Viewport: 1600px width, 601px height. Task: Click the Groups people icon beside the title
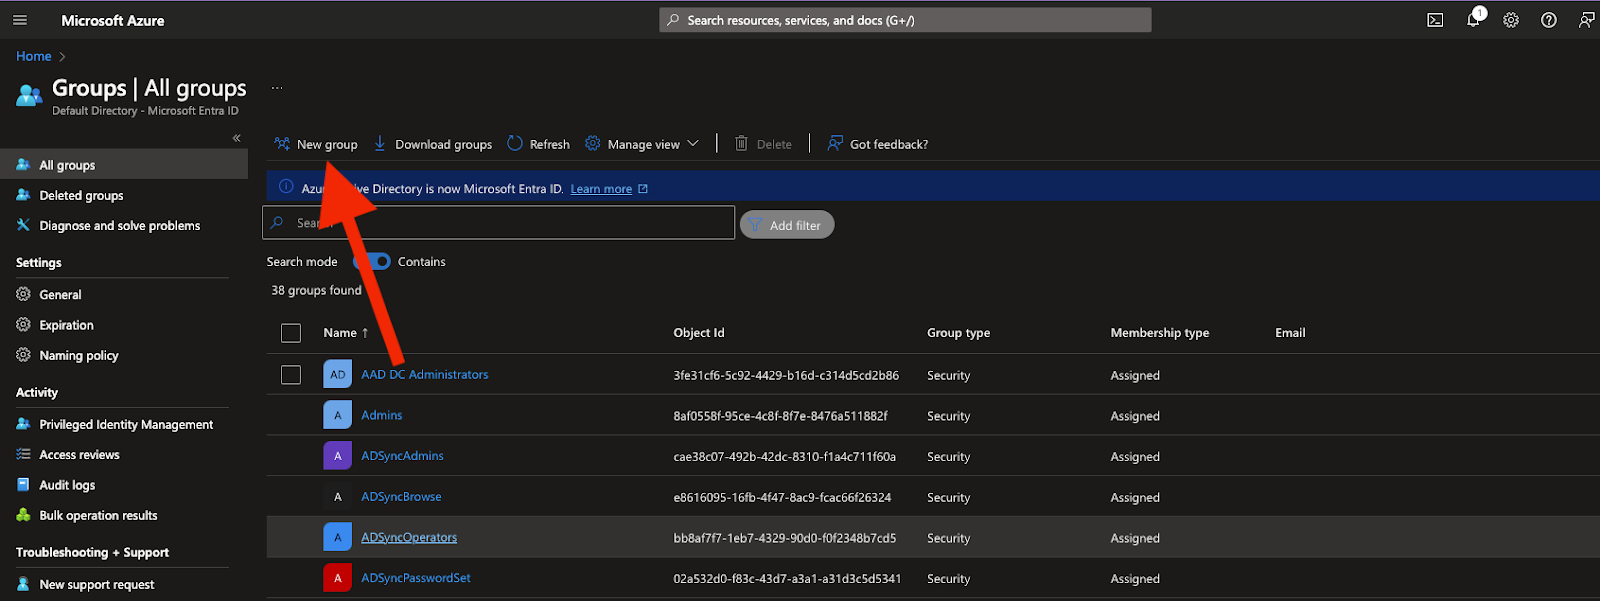click(29, 95)
